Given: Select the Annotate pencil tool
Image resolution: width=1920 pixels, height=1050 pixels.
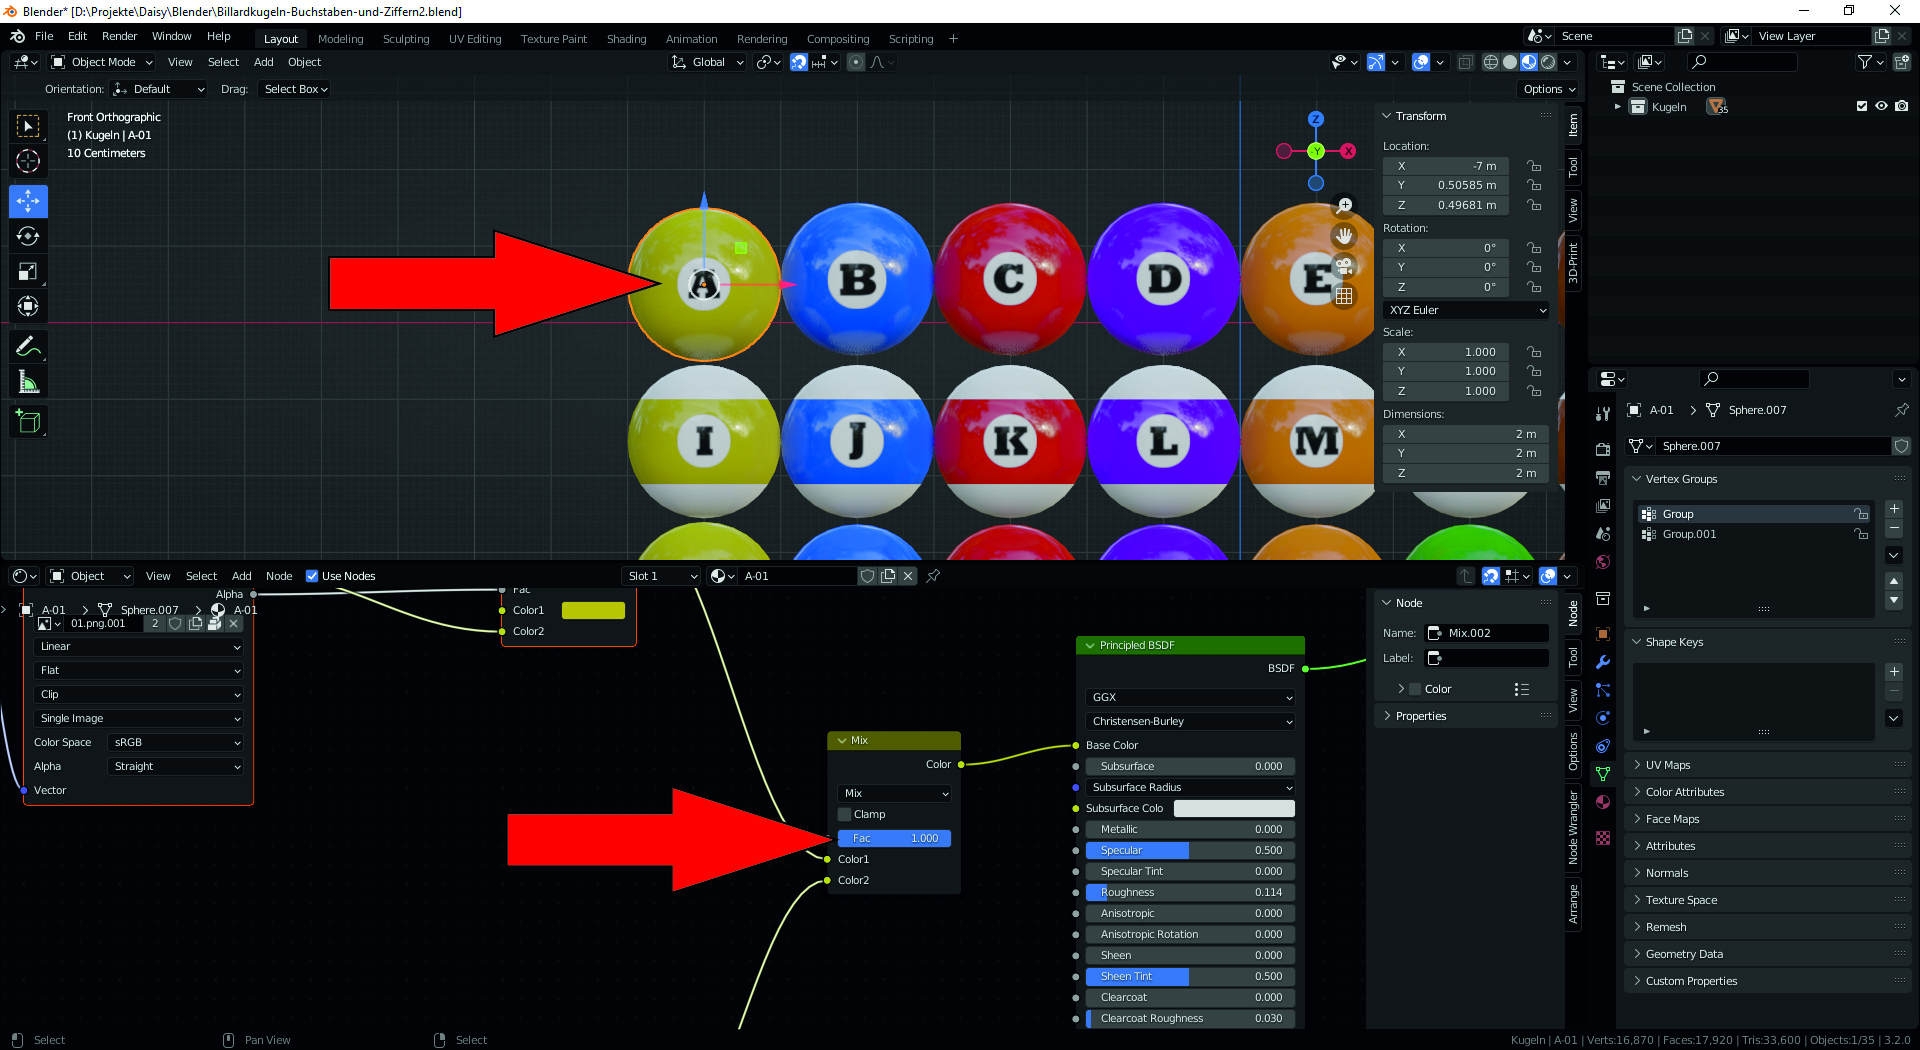Looking at the screenshot, I should click(x=28, y=347).
